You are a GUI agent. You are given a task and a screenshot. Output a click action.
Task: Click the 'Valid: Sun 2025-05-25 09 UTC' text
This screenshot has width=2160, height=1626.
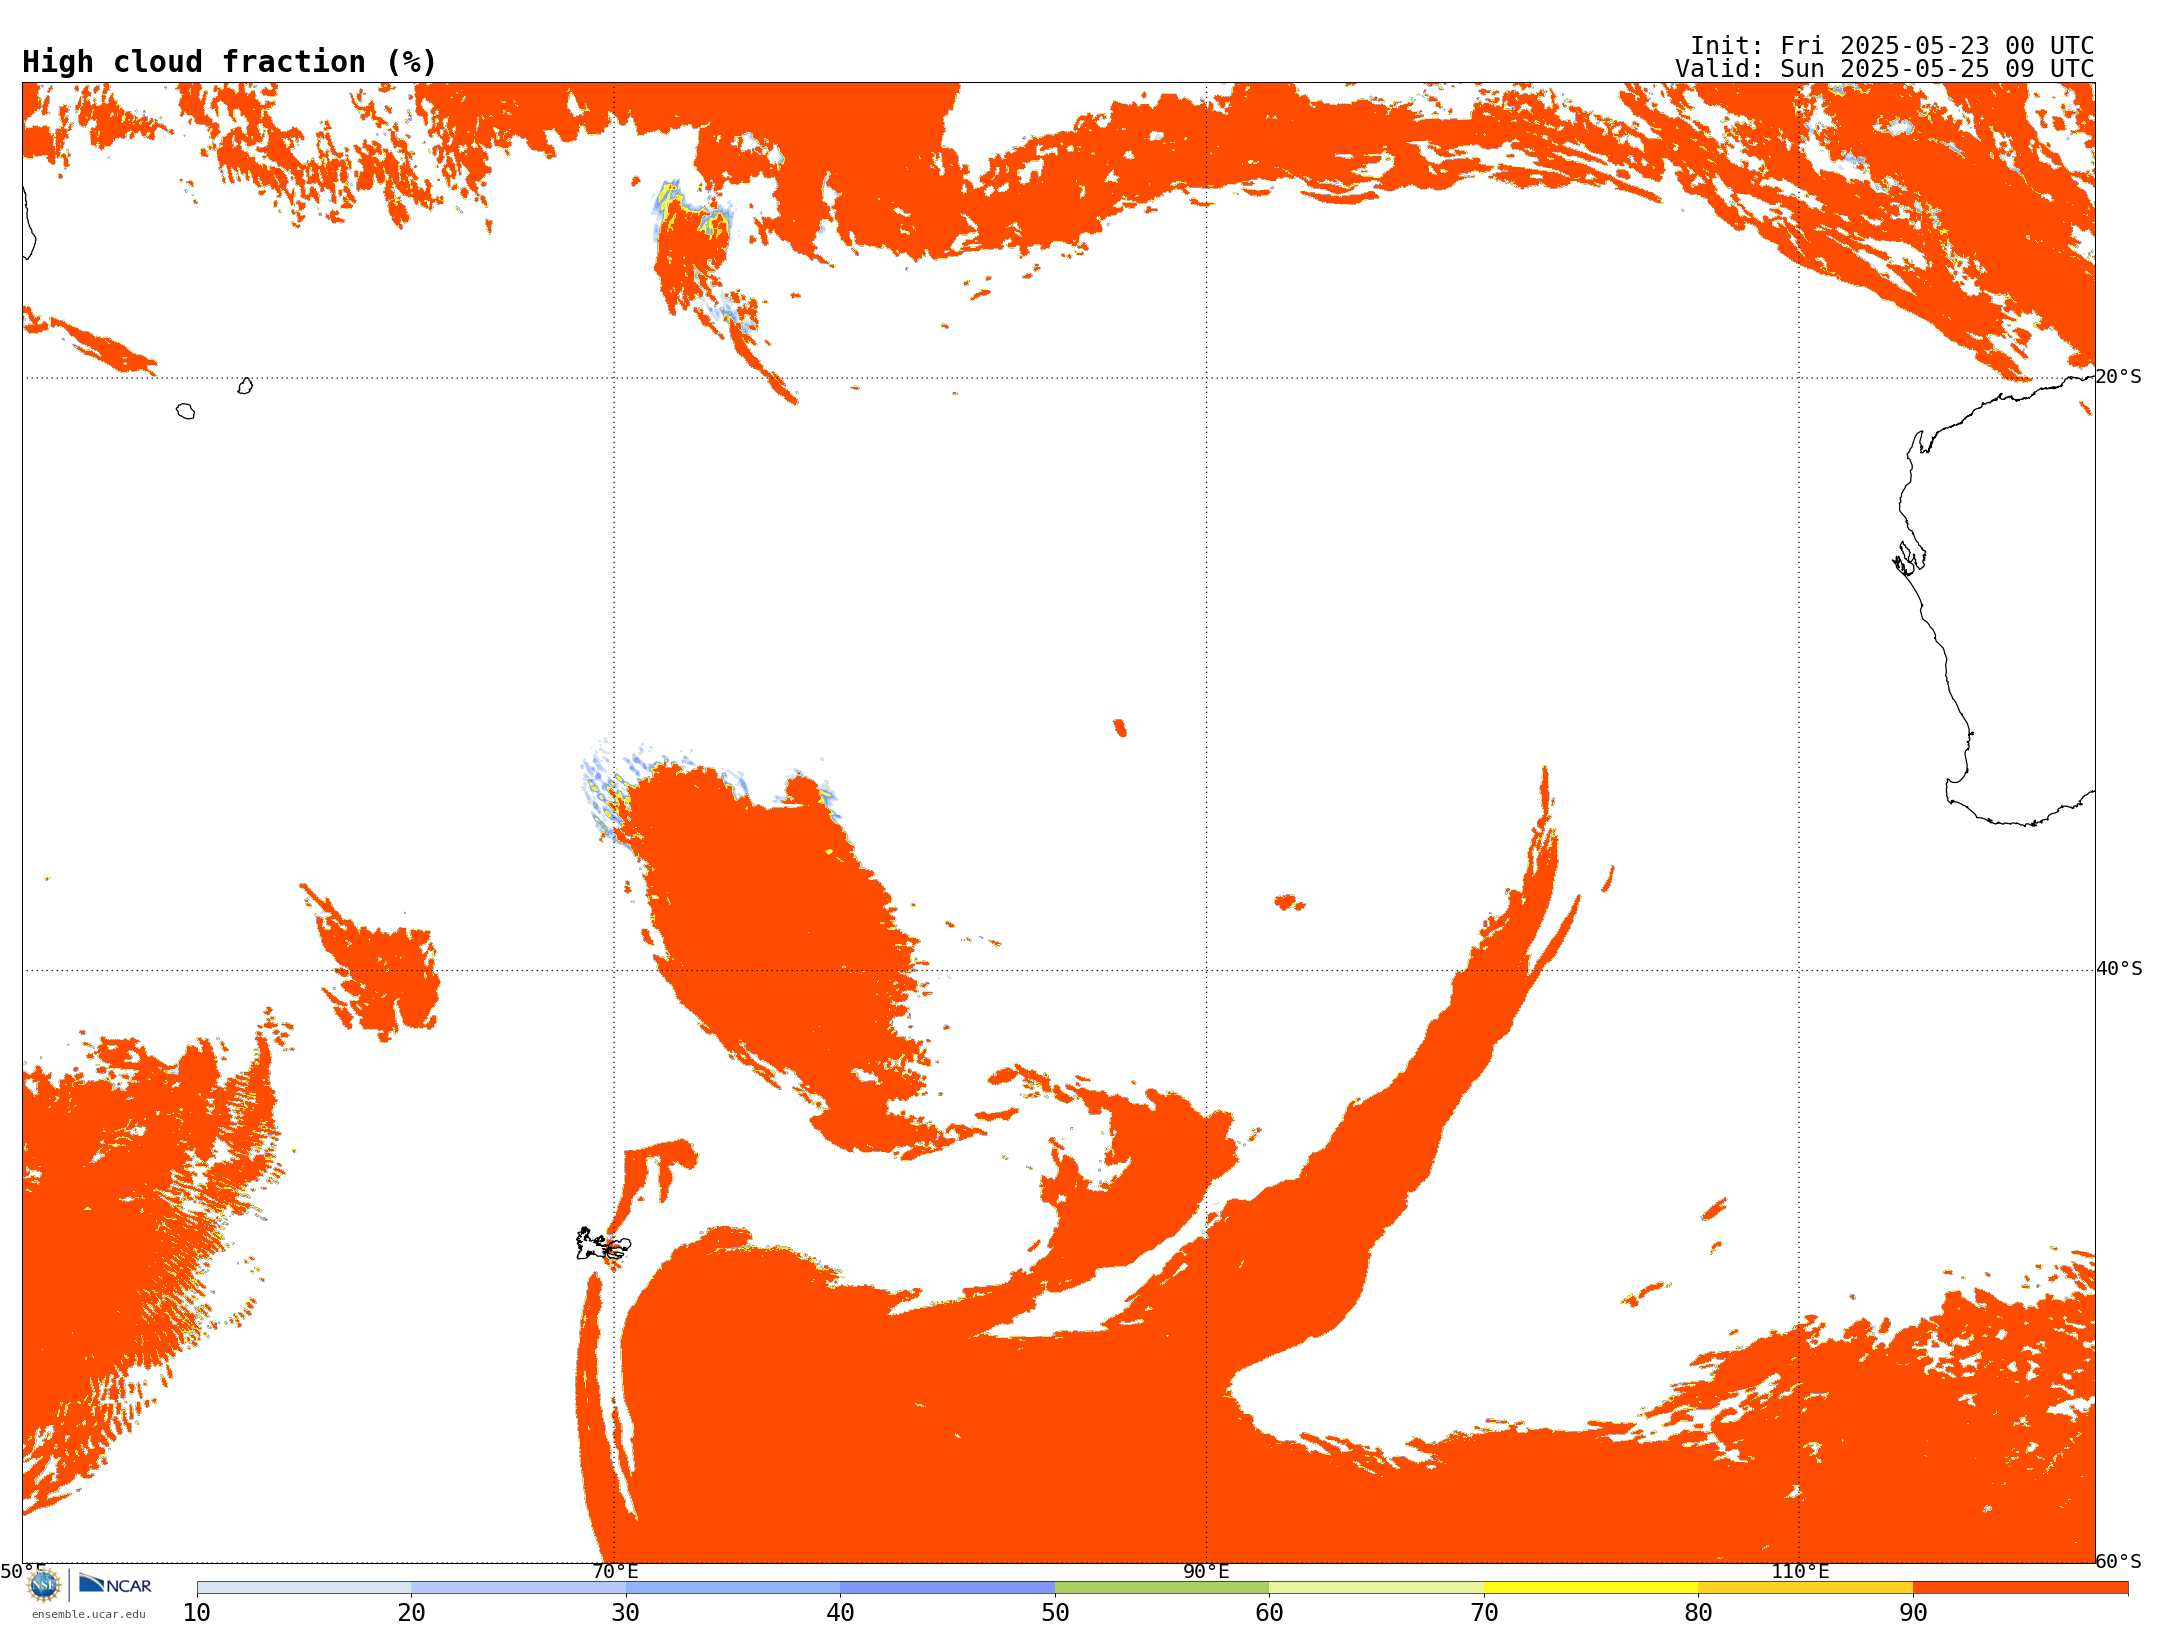click(1885, 69)
